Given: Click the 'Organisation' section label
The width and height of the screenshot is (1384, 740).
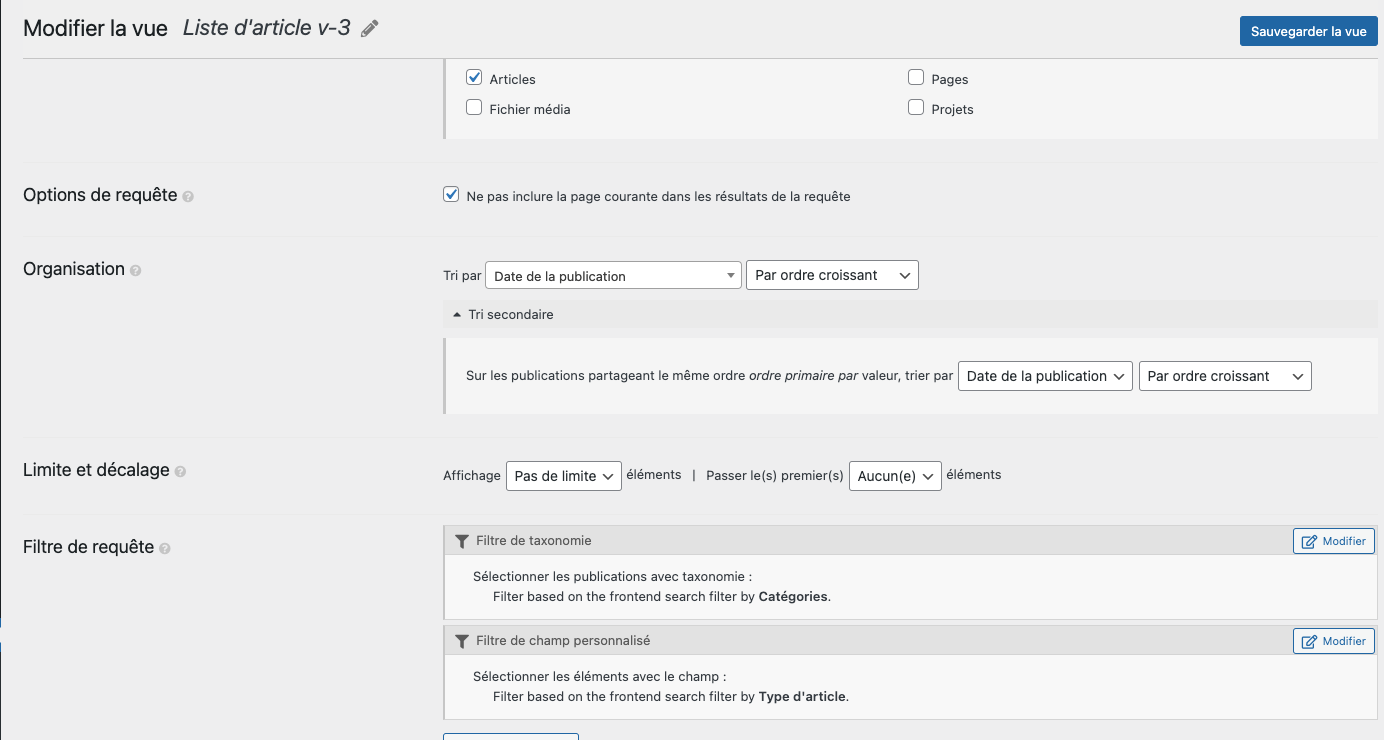Looking at the screenshot, I should (x=74, y=269).
